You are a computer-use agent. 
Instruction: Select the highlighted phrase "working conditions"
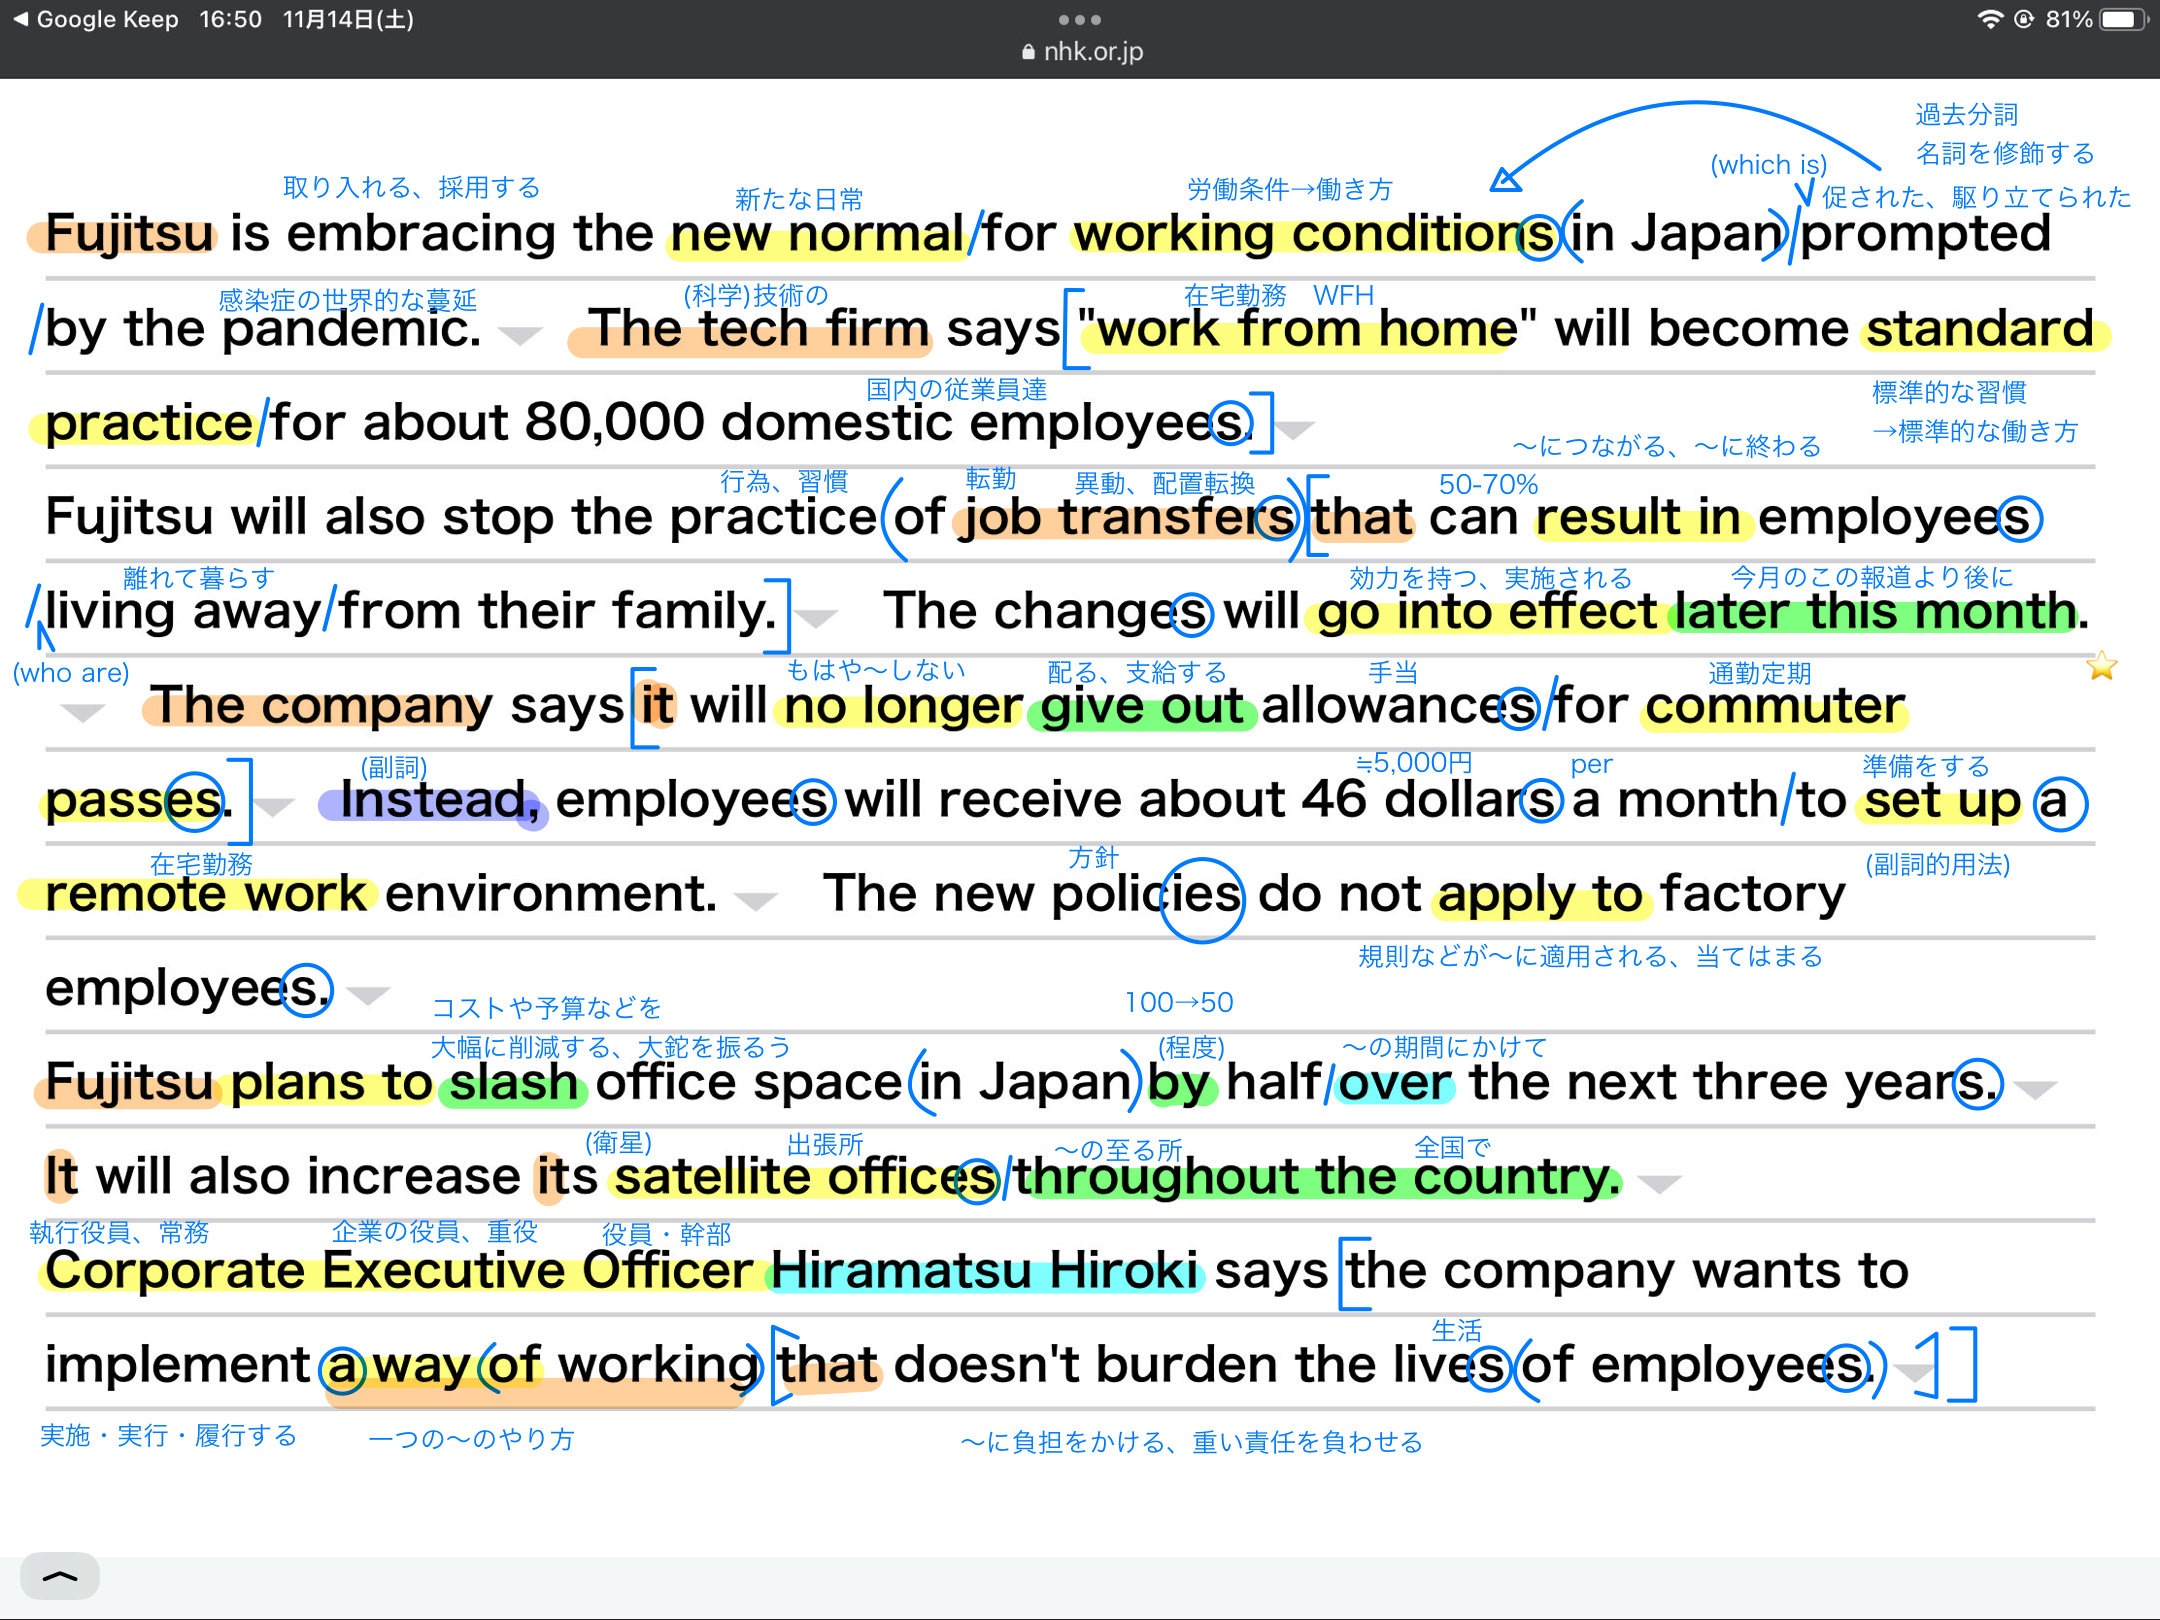point(1314,235)
